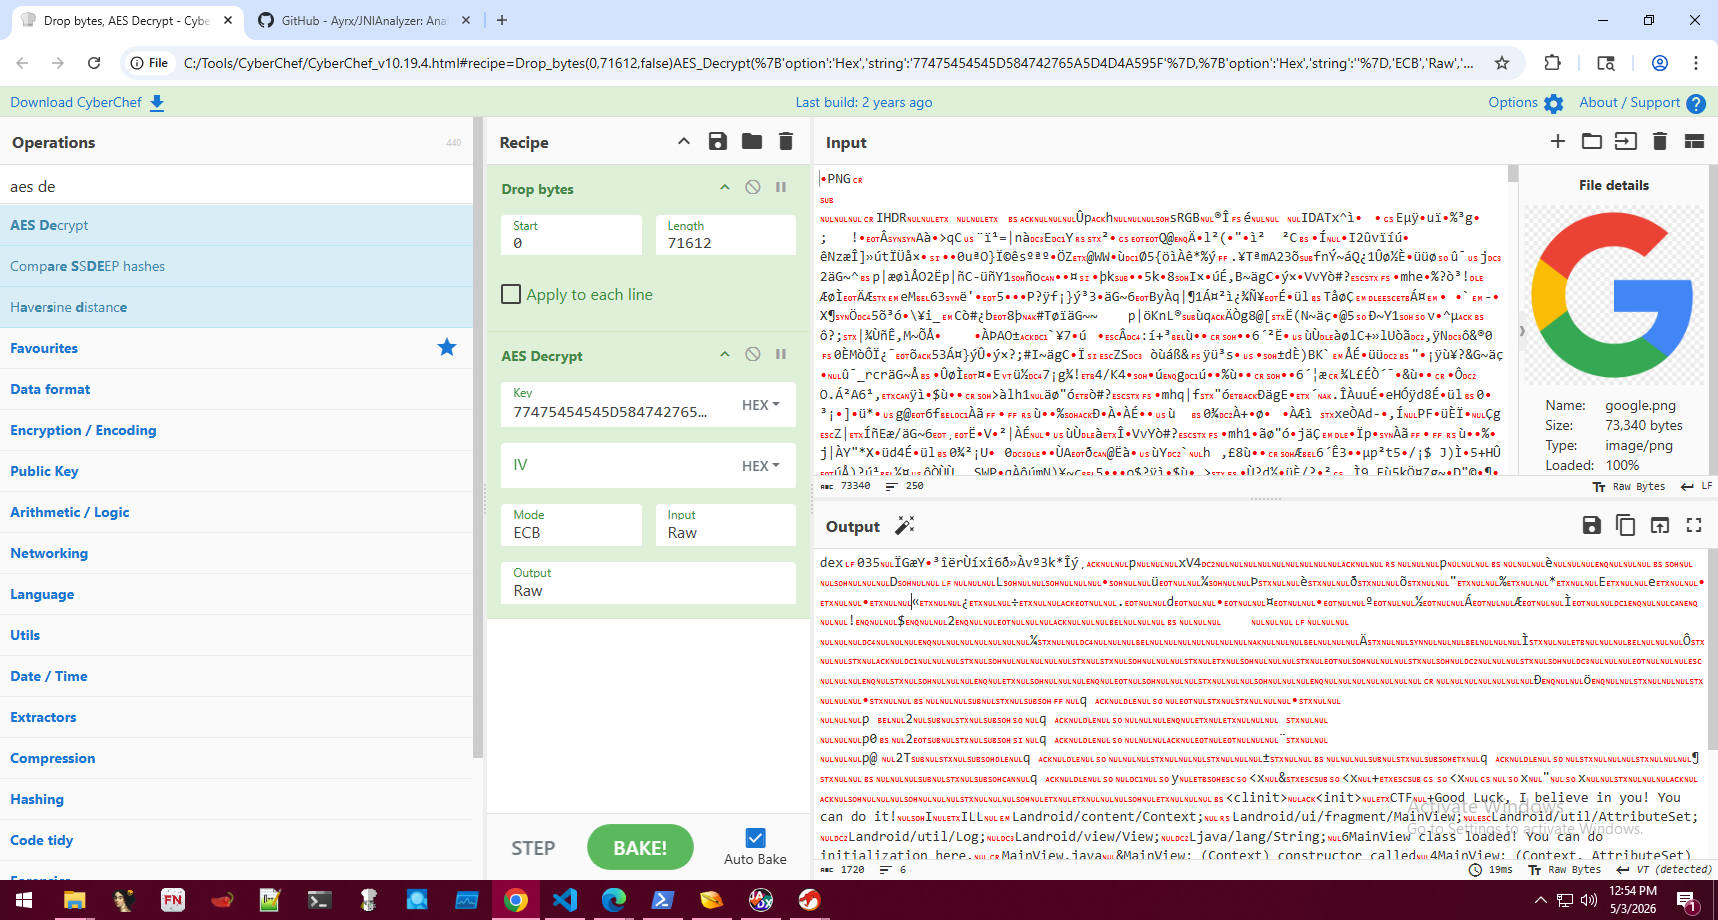Click the Magic wand icon next to Output
1718x920 pixels.
tap(905, 526)
